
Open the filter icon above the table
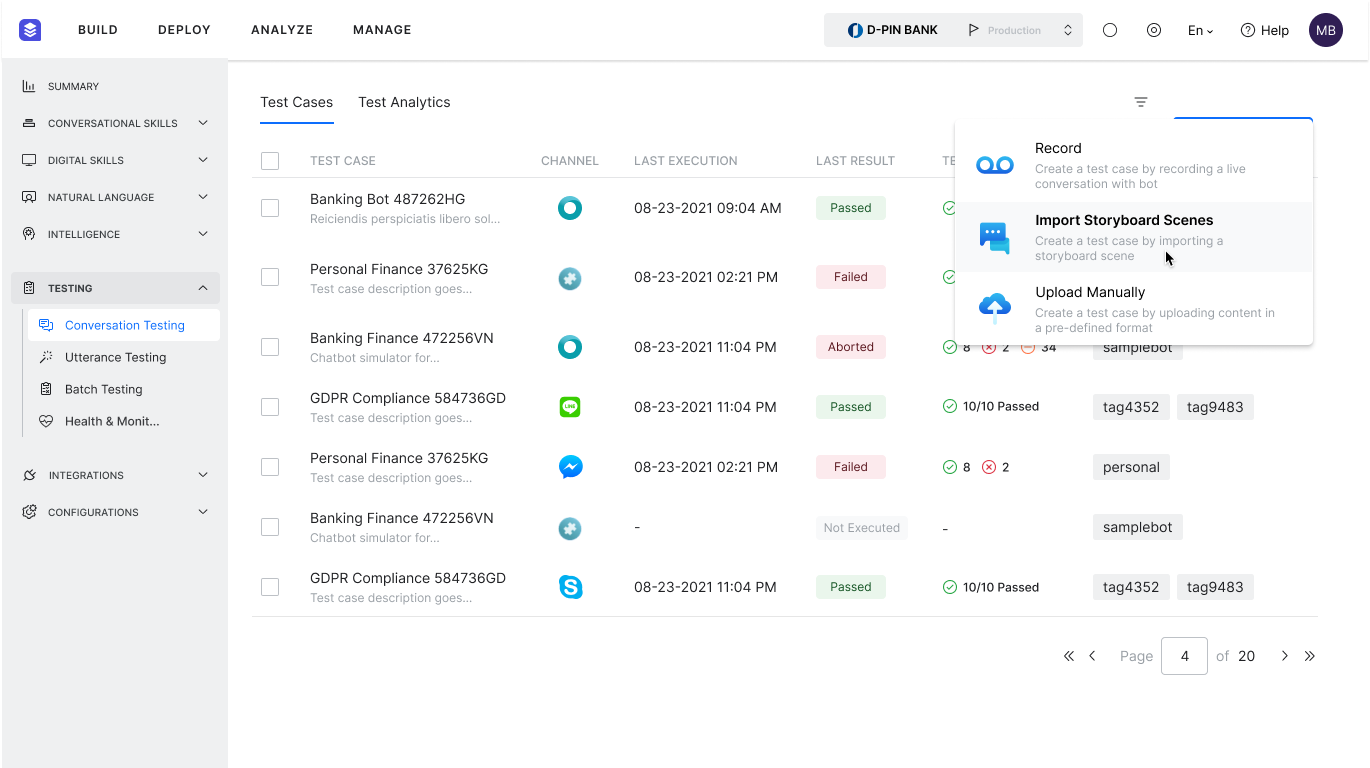click(1141, 101)
